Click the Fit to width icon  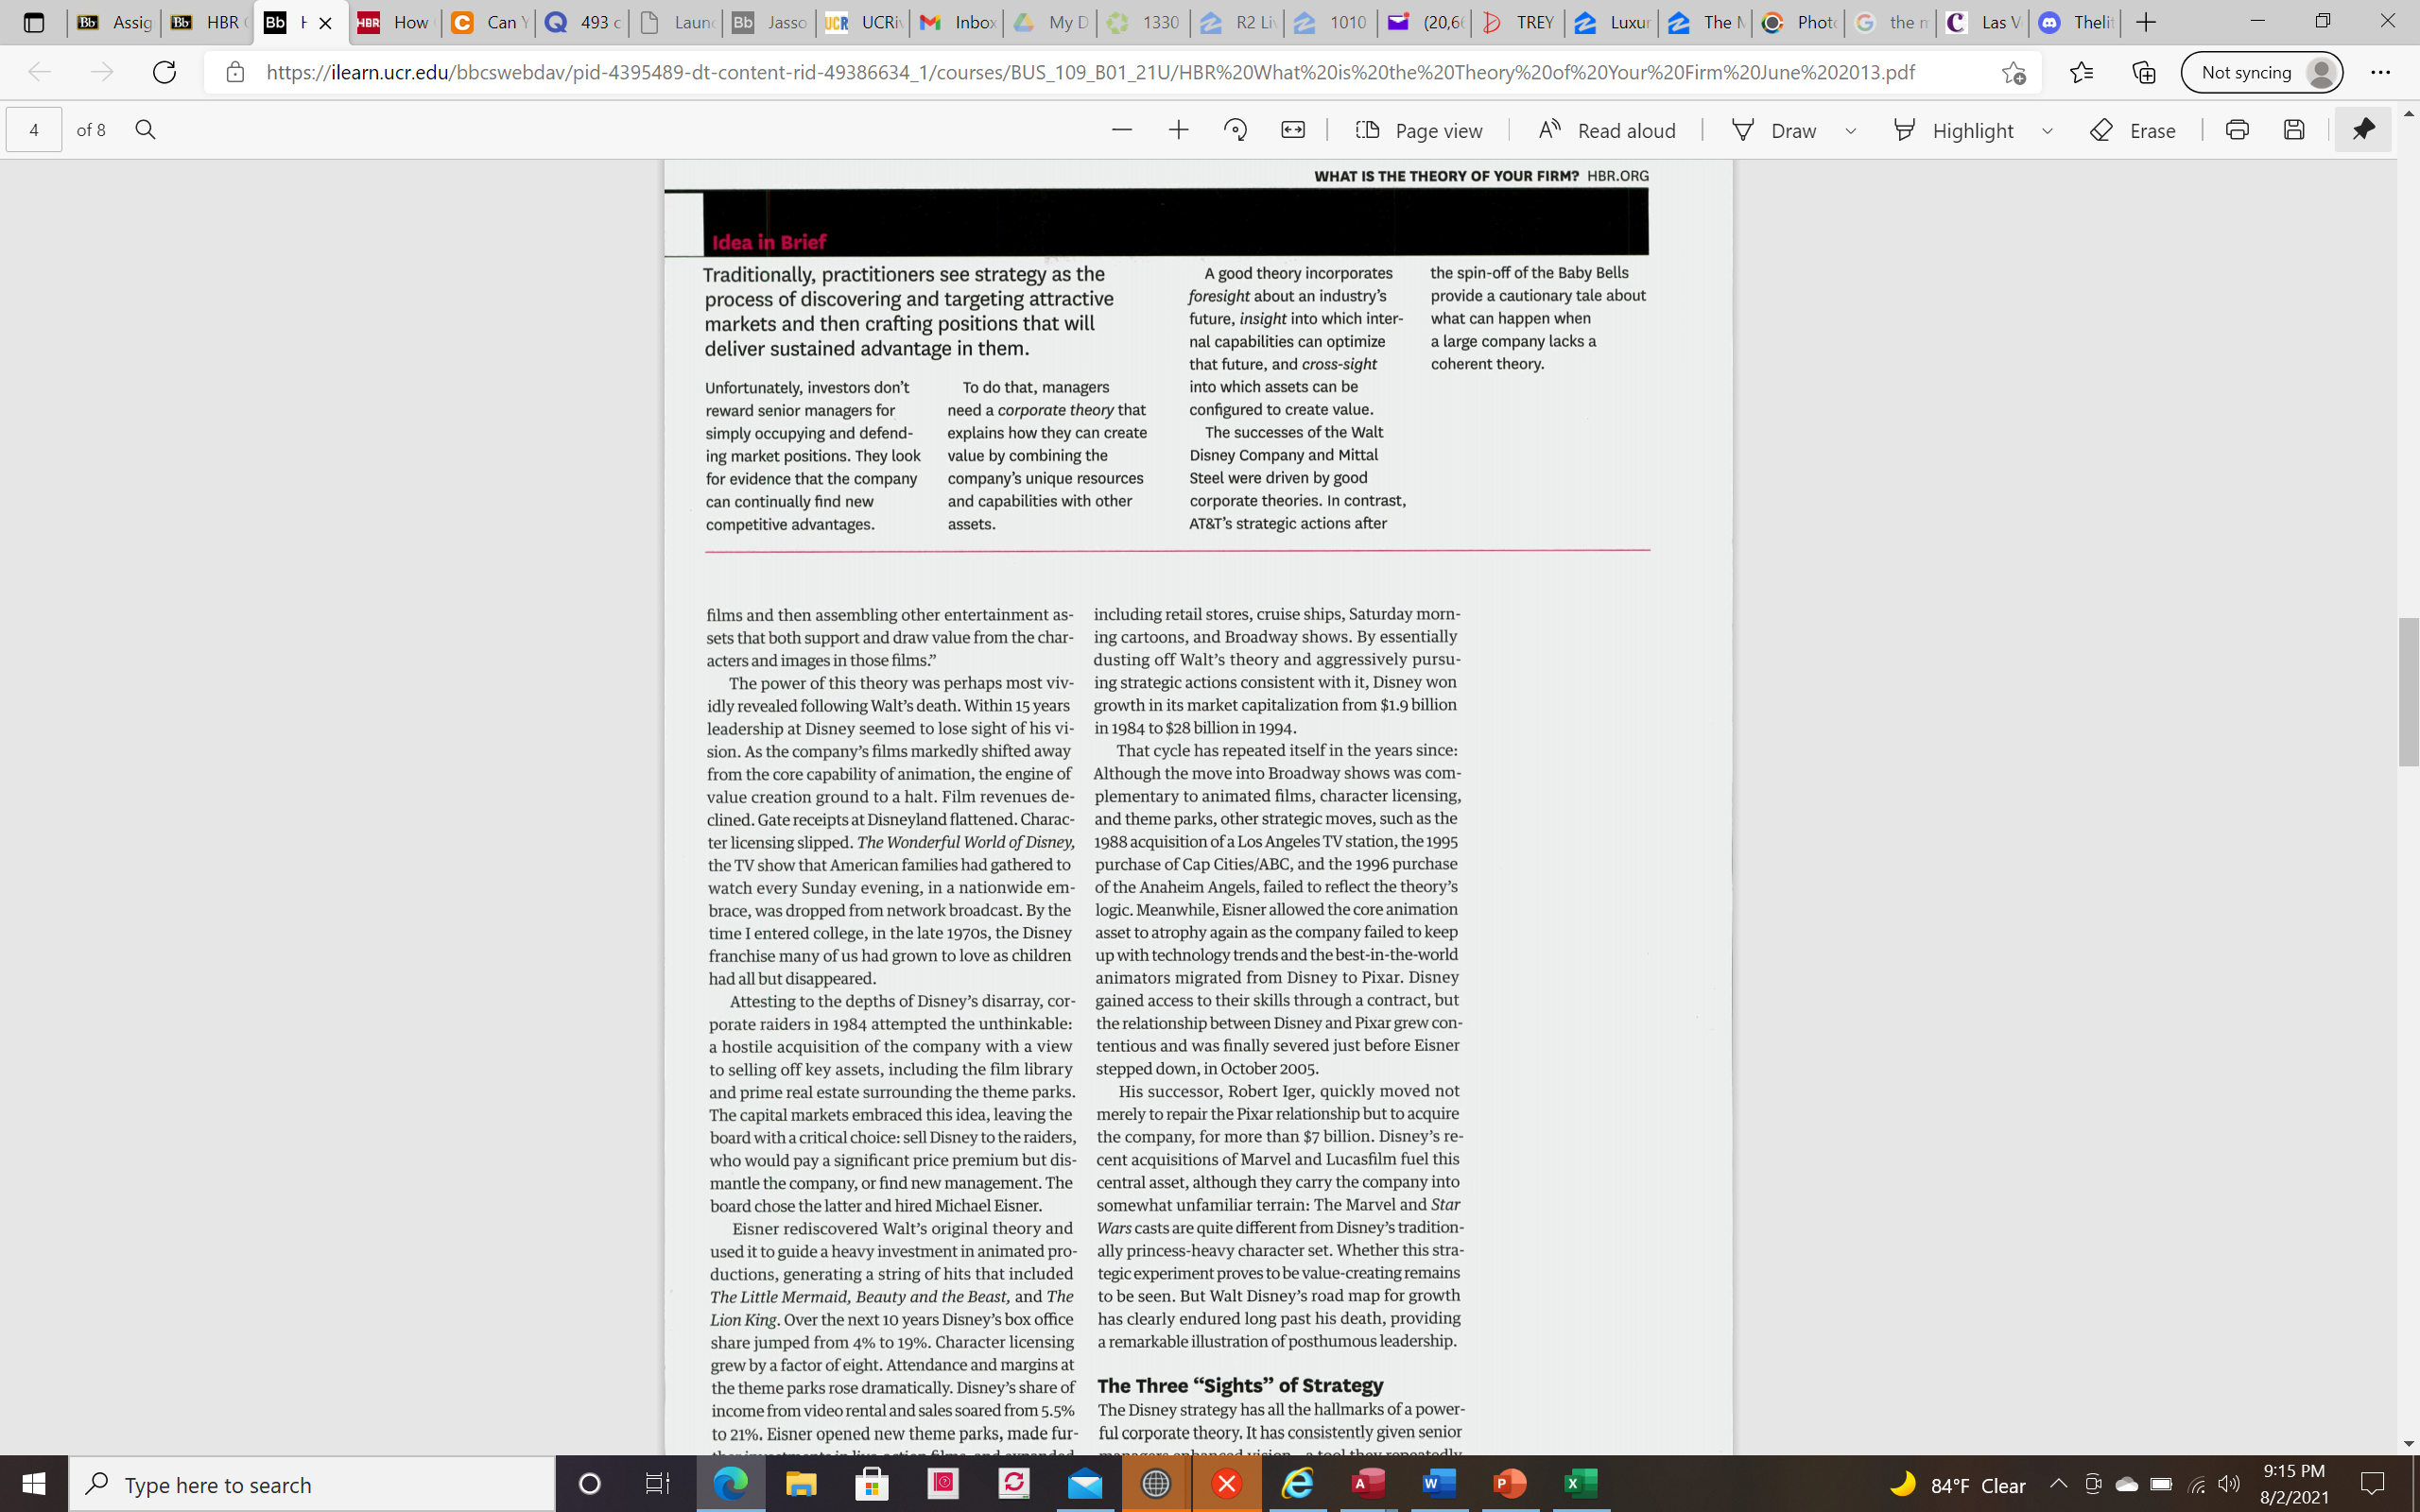pos(1293,130)
